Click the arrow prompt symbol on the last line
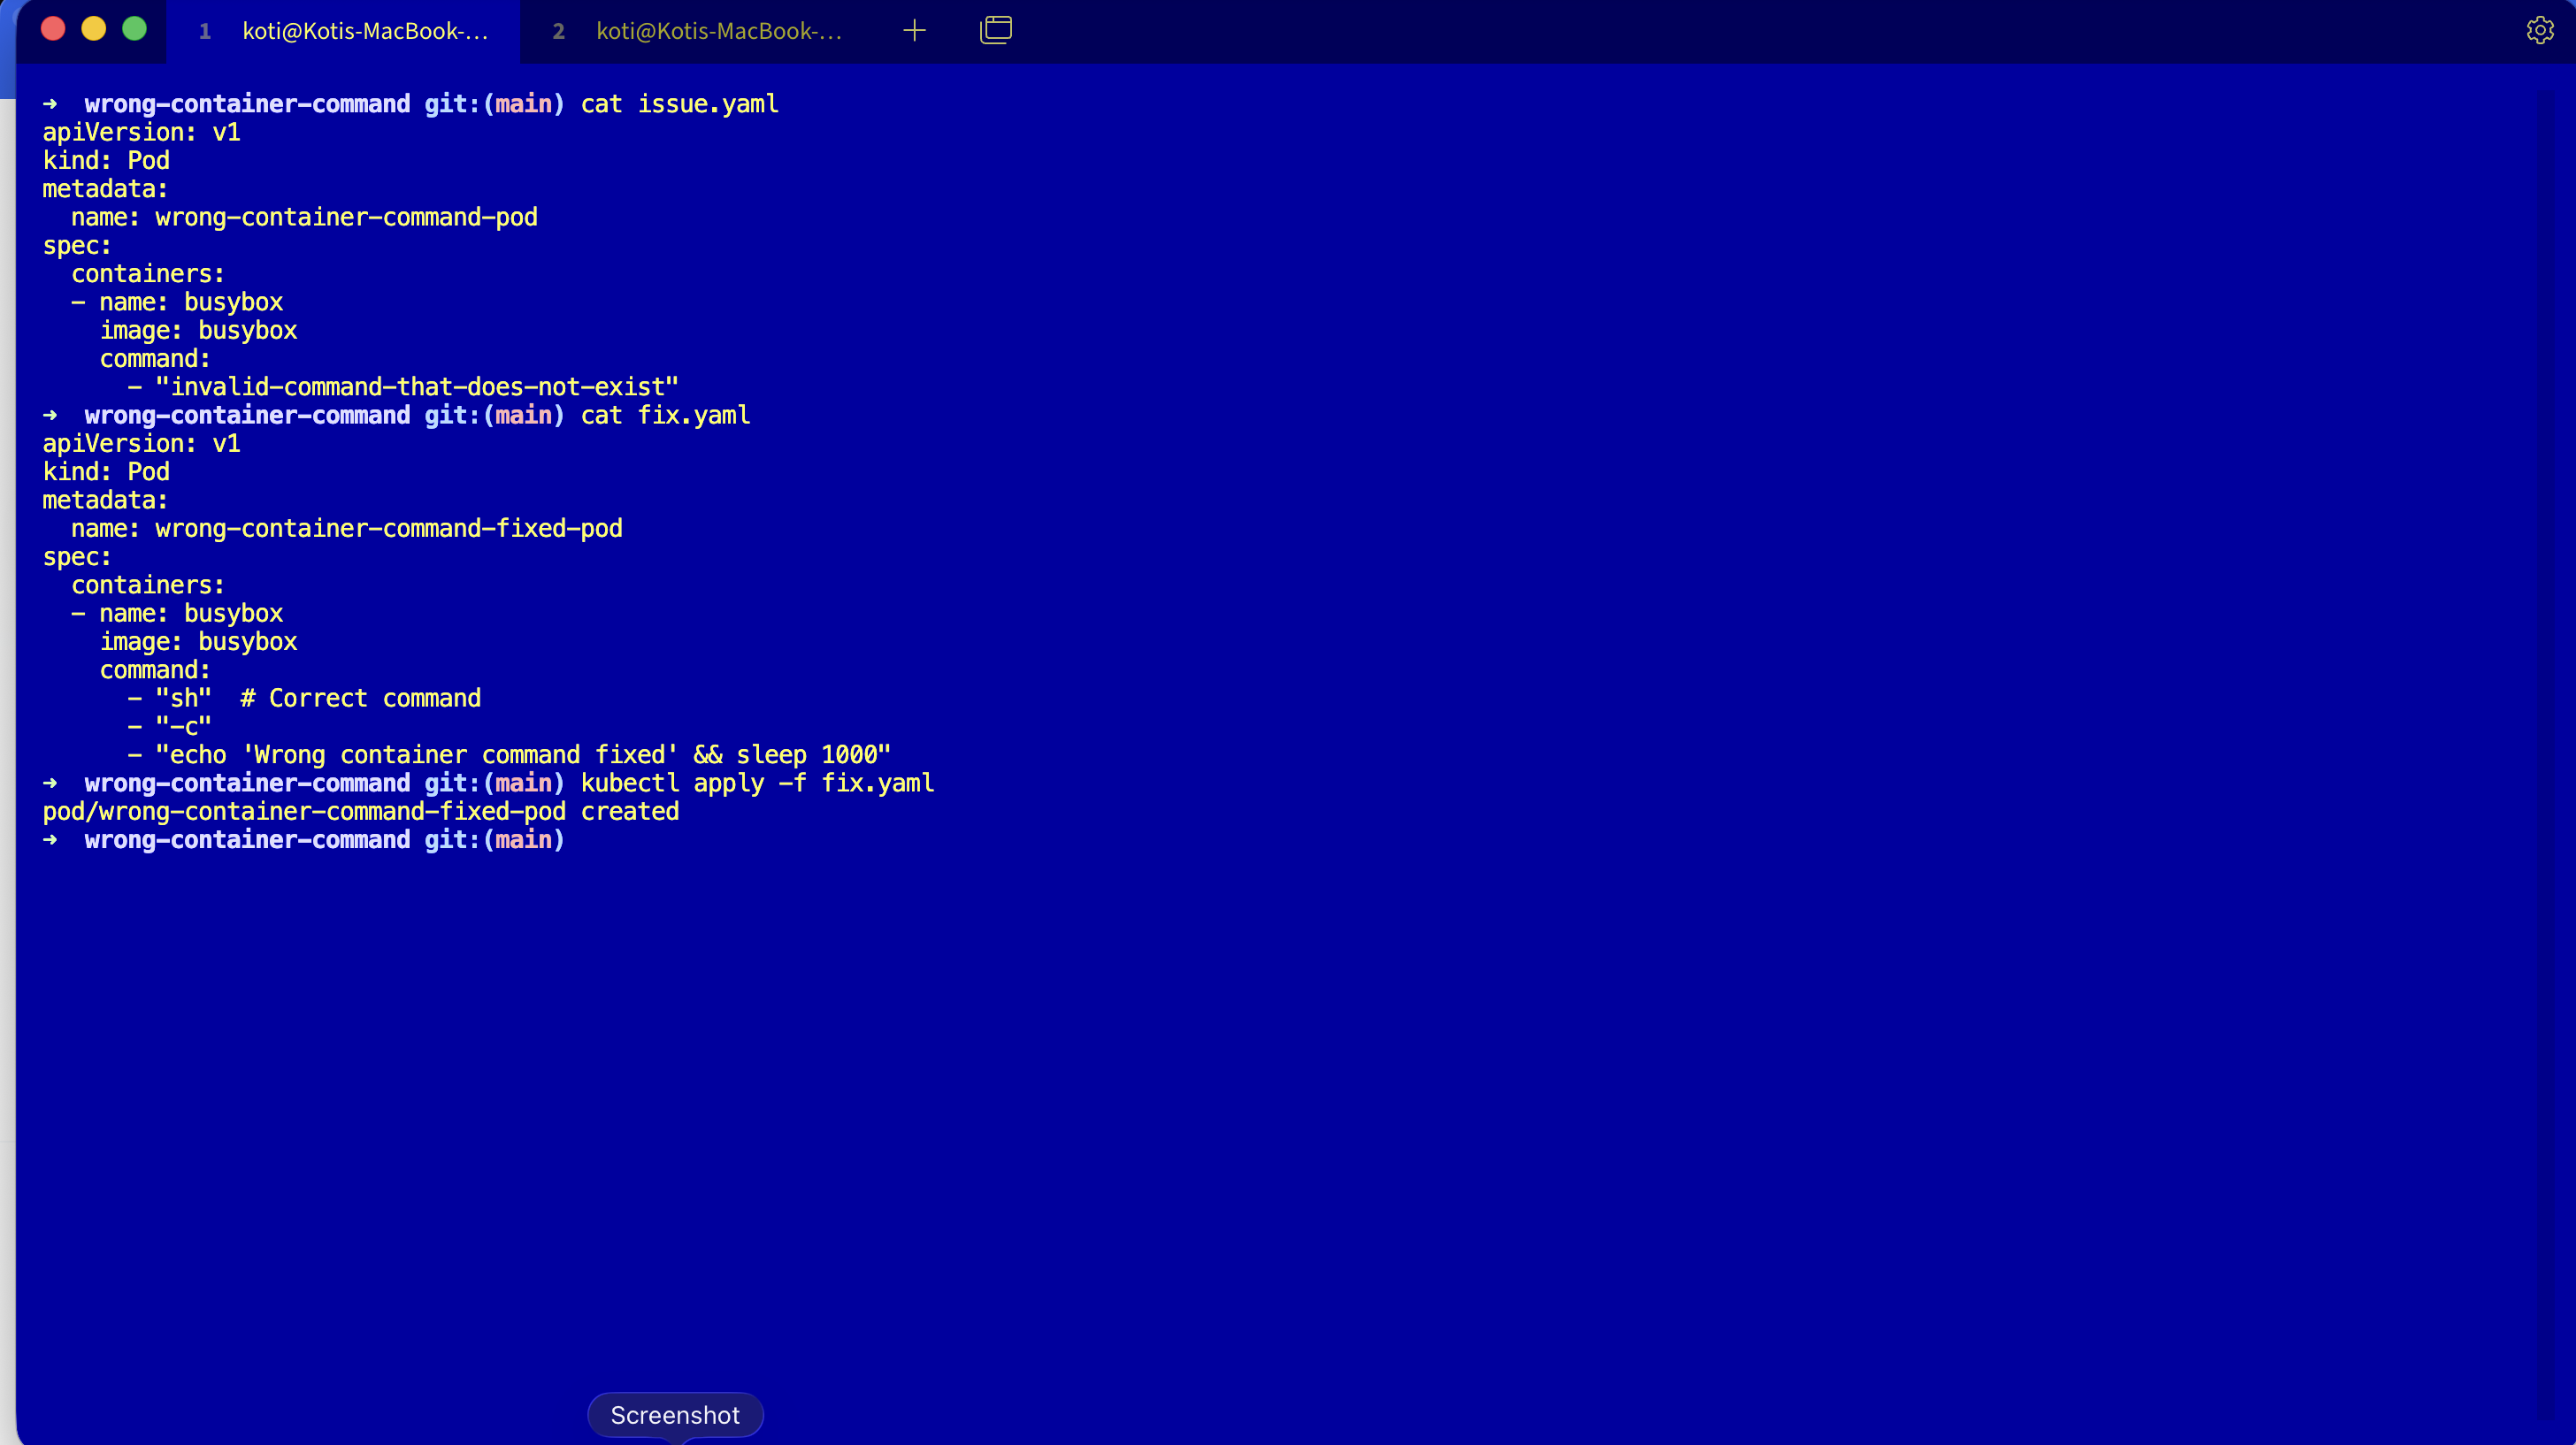This screenshot has height=1445, width=2576. click(51, 840)
